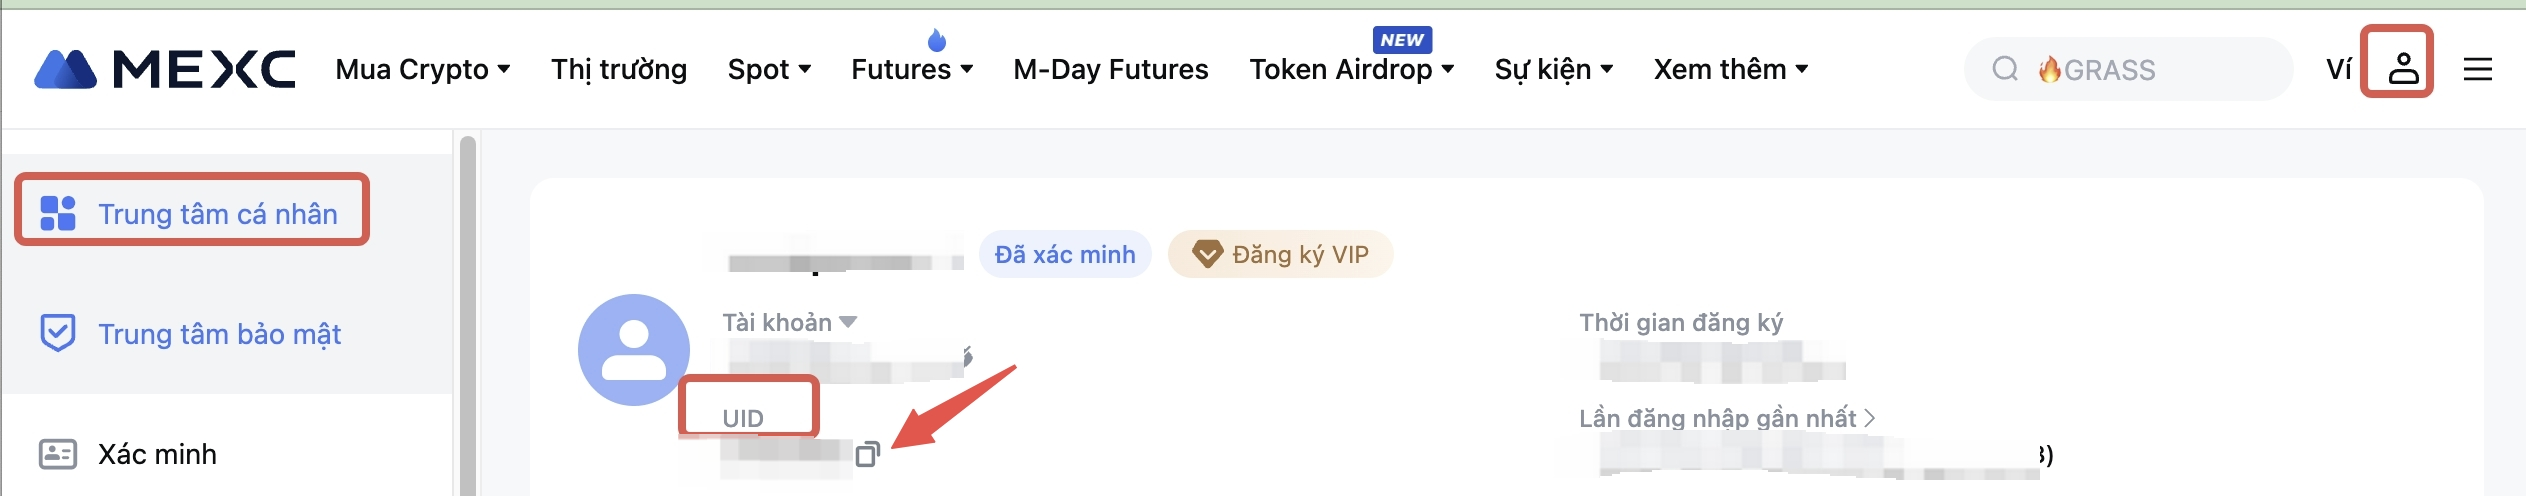Click the Trung tâm bảo mật shield icon
The height and width of the screenshot is (496, 2526).
(x=57, y=333)
